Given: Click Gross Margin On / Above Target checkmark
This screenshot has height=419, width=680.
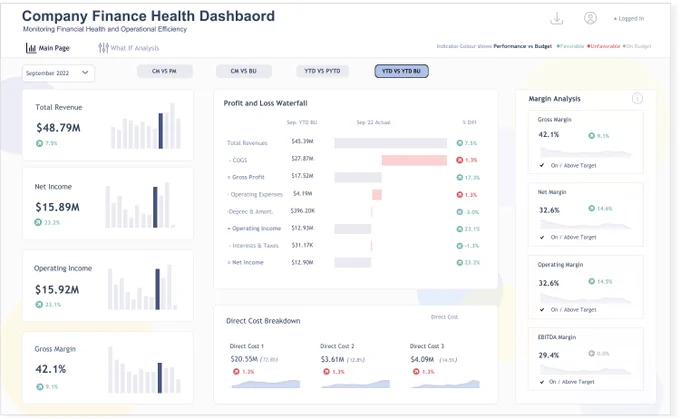Looking at the screenshot, I should coord(542,165).
